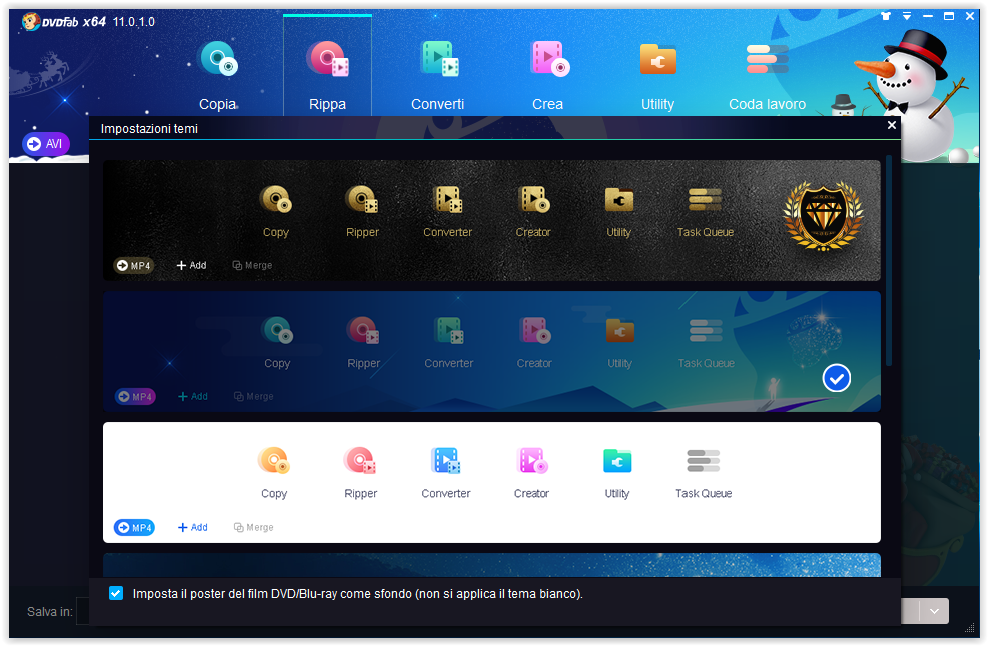Click Add in blue night theme preview

[x=193, y=396]
